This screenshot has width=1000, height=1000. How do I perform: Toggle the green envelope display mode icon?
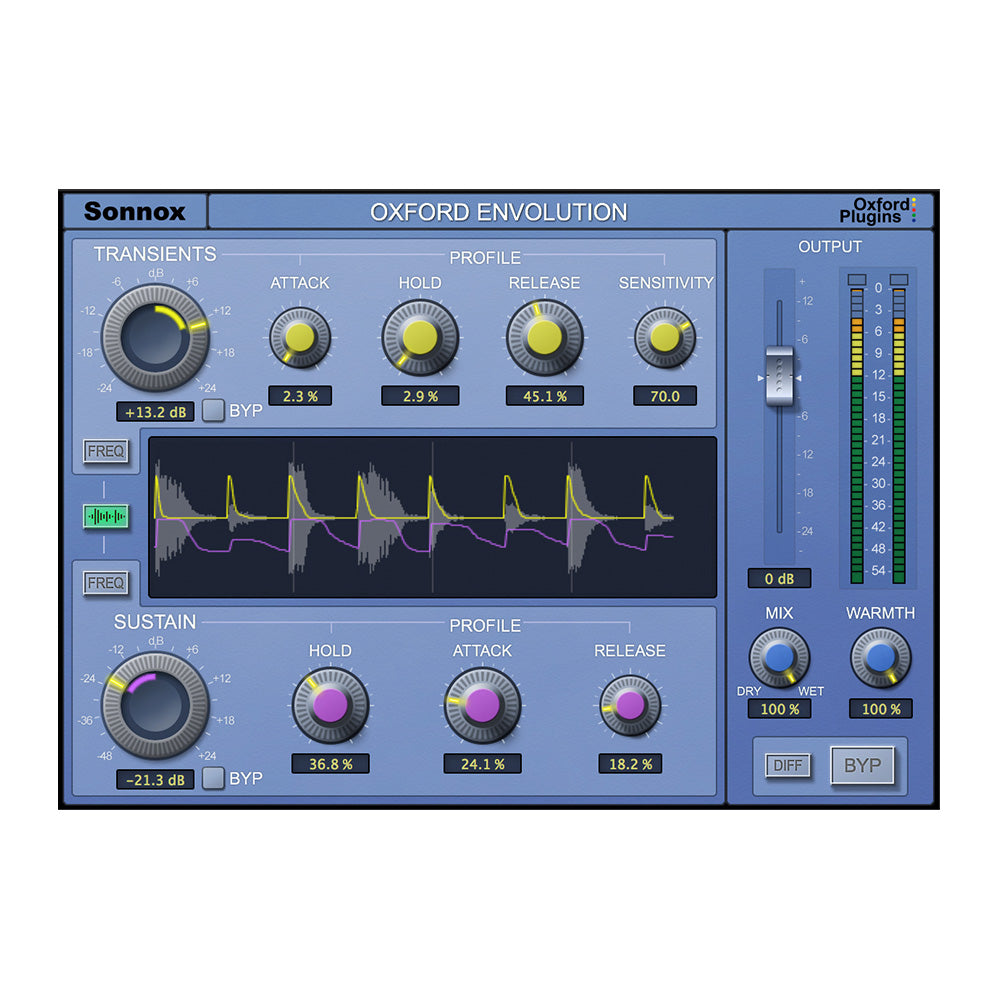coord(107,517)
